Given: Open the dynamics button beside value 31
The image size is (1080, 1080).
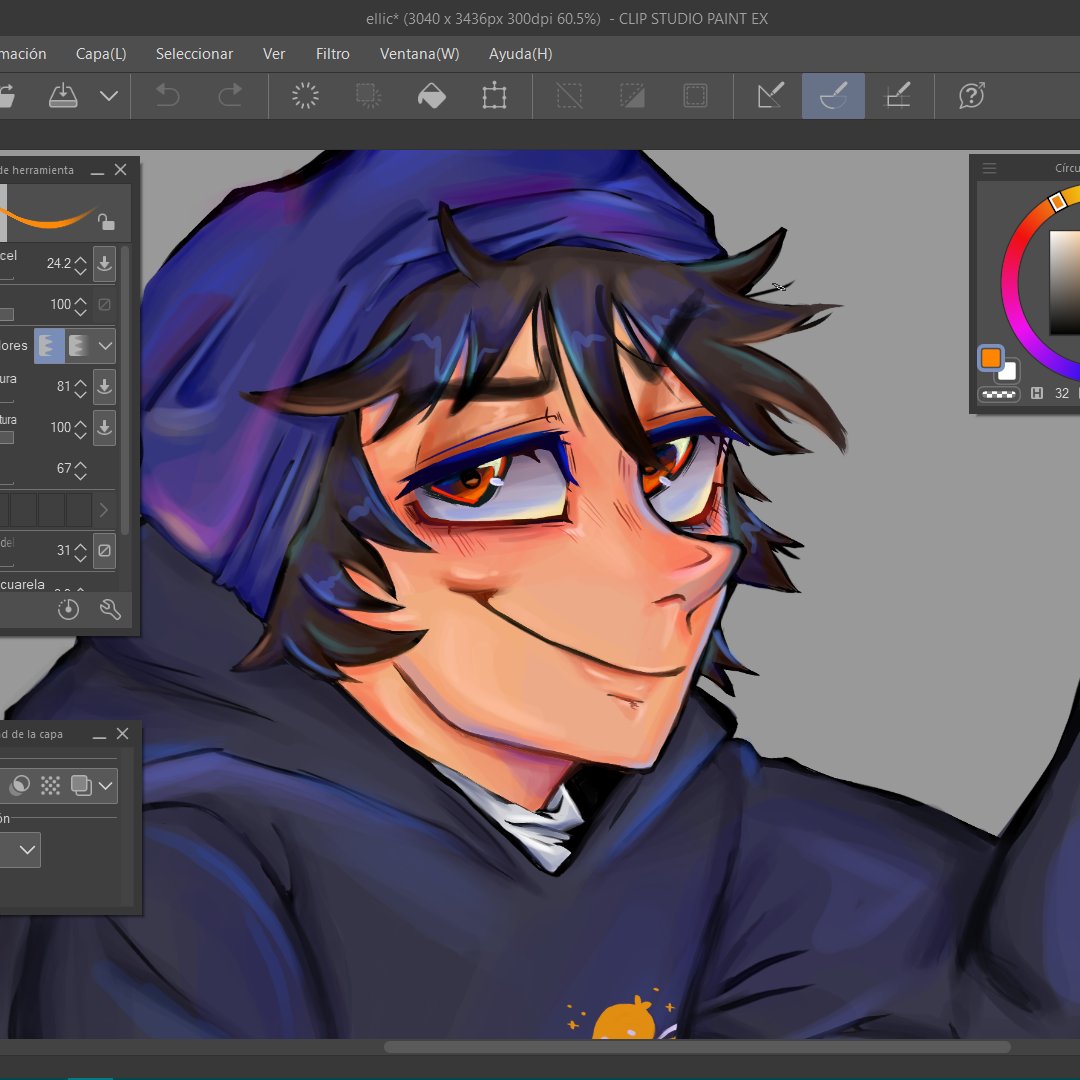Looking at the screenshot, I should [105, 550].
